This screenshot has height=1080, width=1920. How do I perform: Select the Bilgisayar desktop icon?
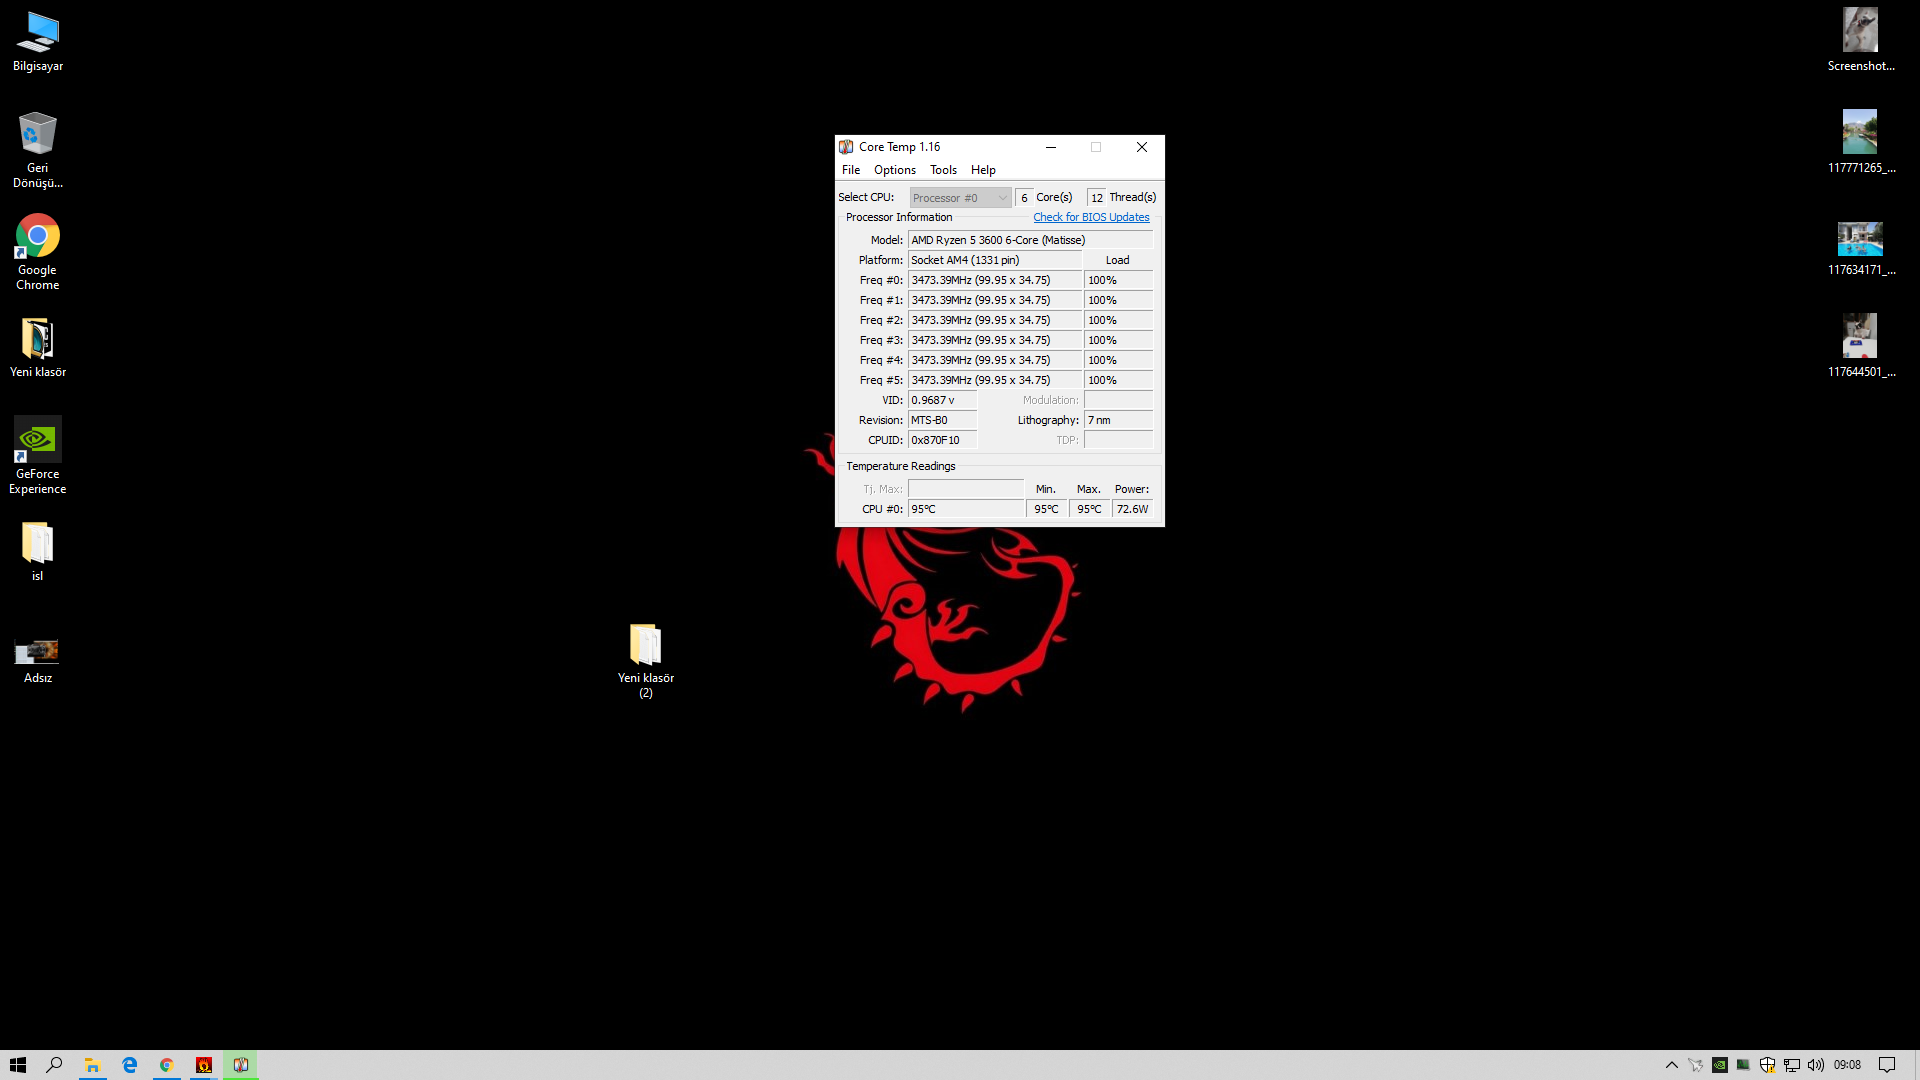[x=38, y=34]
